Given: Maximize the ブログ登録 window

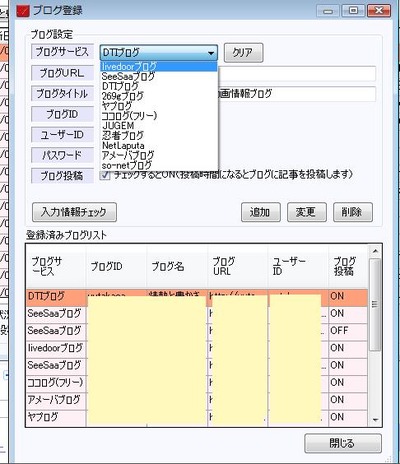Looking at the screenshot, I should [353, 11].
